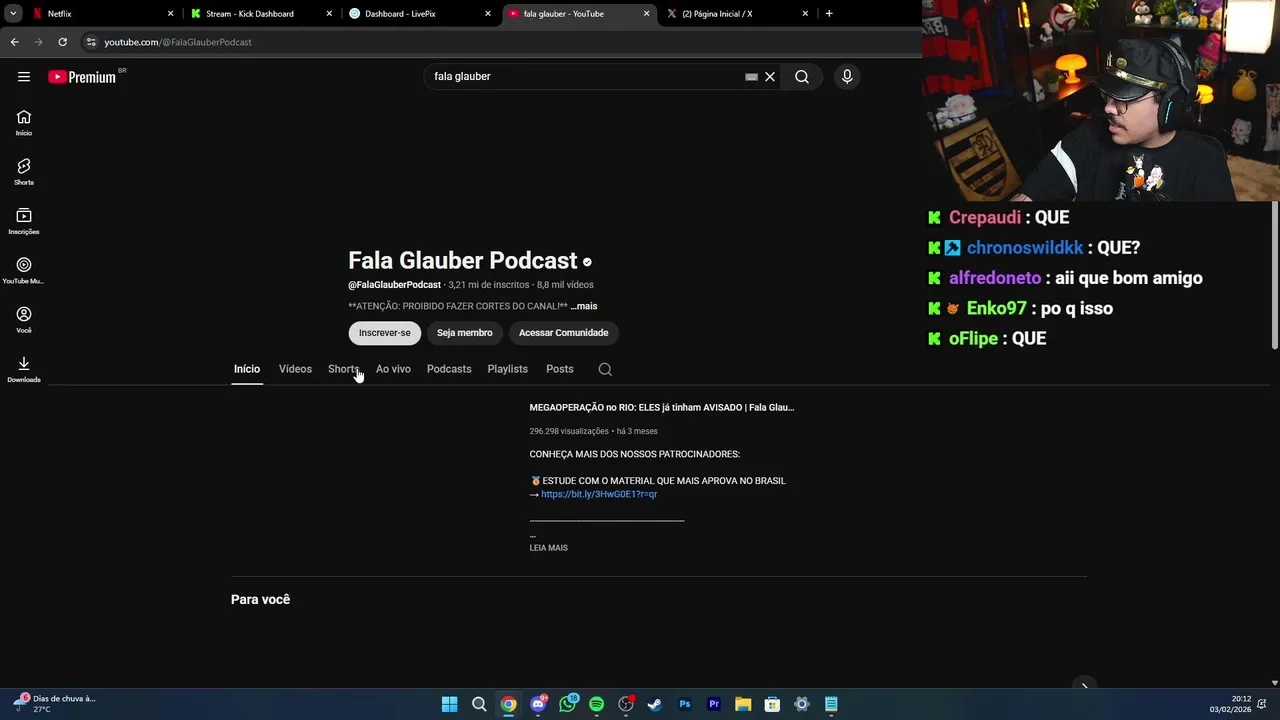1280x720 pixels.
Task: Open OBS Studio from the taskbar
Action: pos(626,704)
